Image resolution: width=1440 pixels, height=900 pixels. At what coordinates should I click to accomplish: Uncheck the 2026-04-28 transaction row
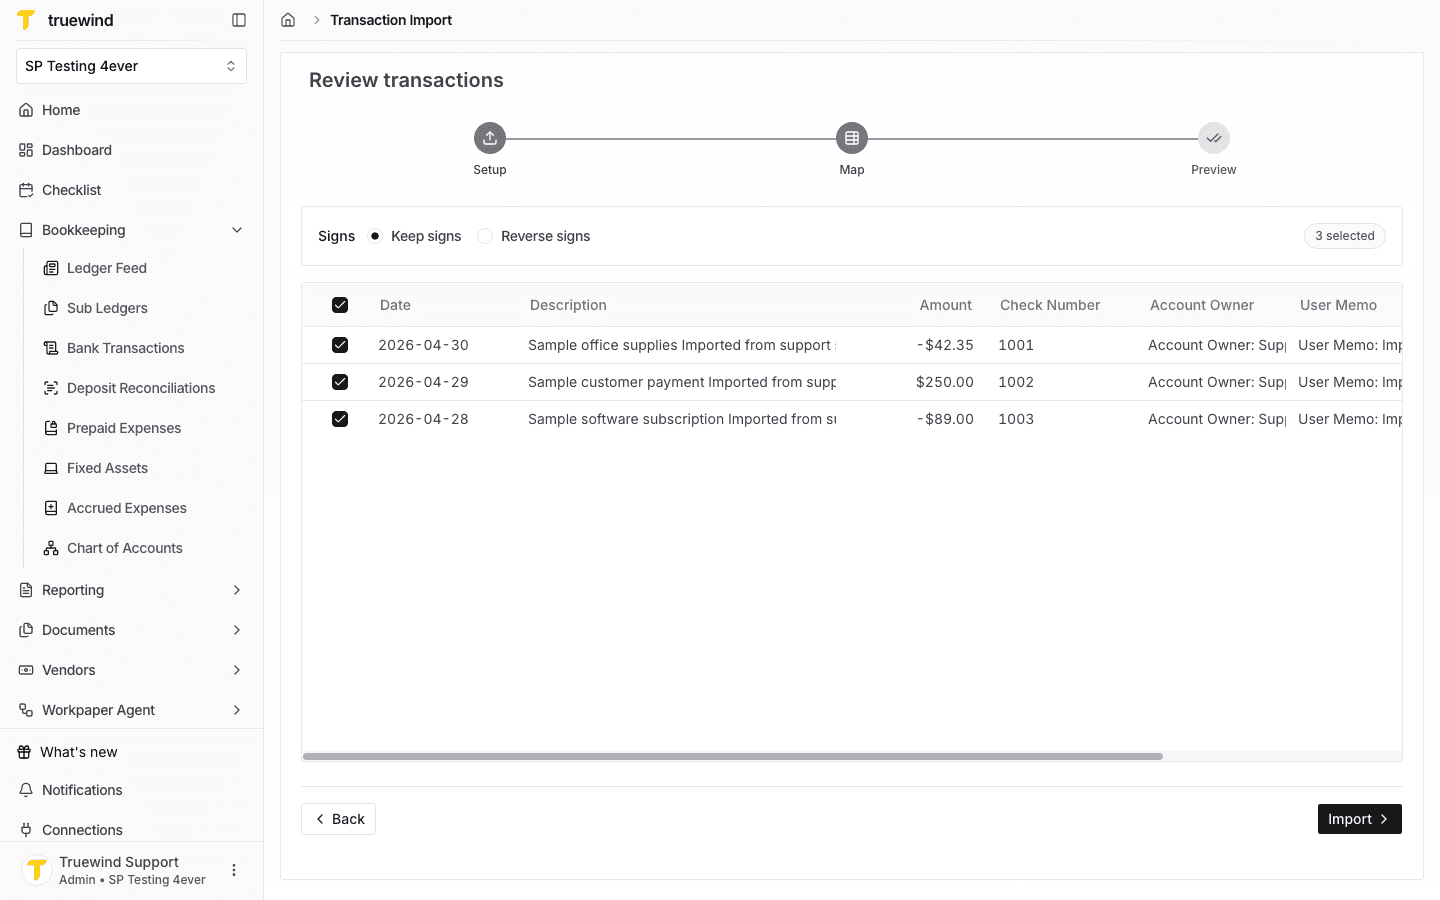coord(340,419)
